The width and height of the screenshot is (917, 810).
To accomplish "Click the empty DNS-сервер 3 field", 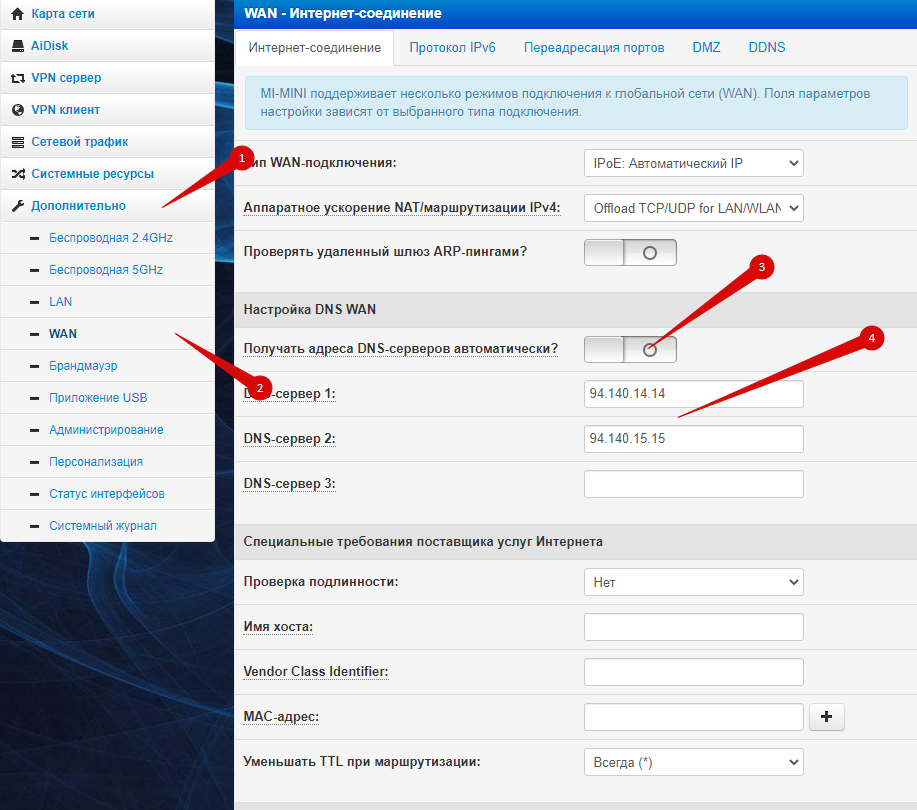I will click(x=694, y=484).
